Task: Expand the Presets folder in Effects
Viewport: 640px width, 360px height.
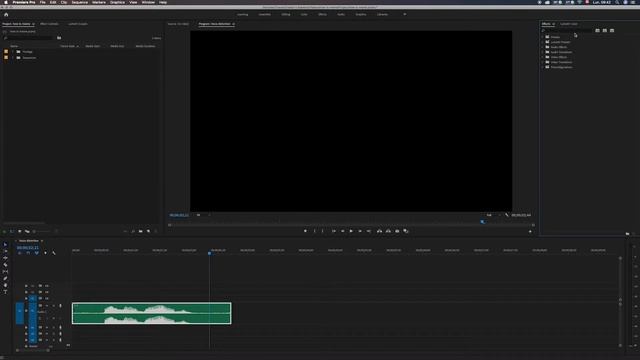Action: [542, 37]
